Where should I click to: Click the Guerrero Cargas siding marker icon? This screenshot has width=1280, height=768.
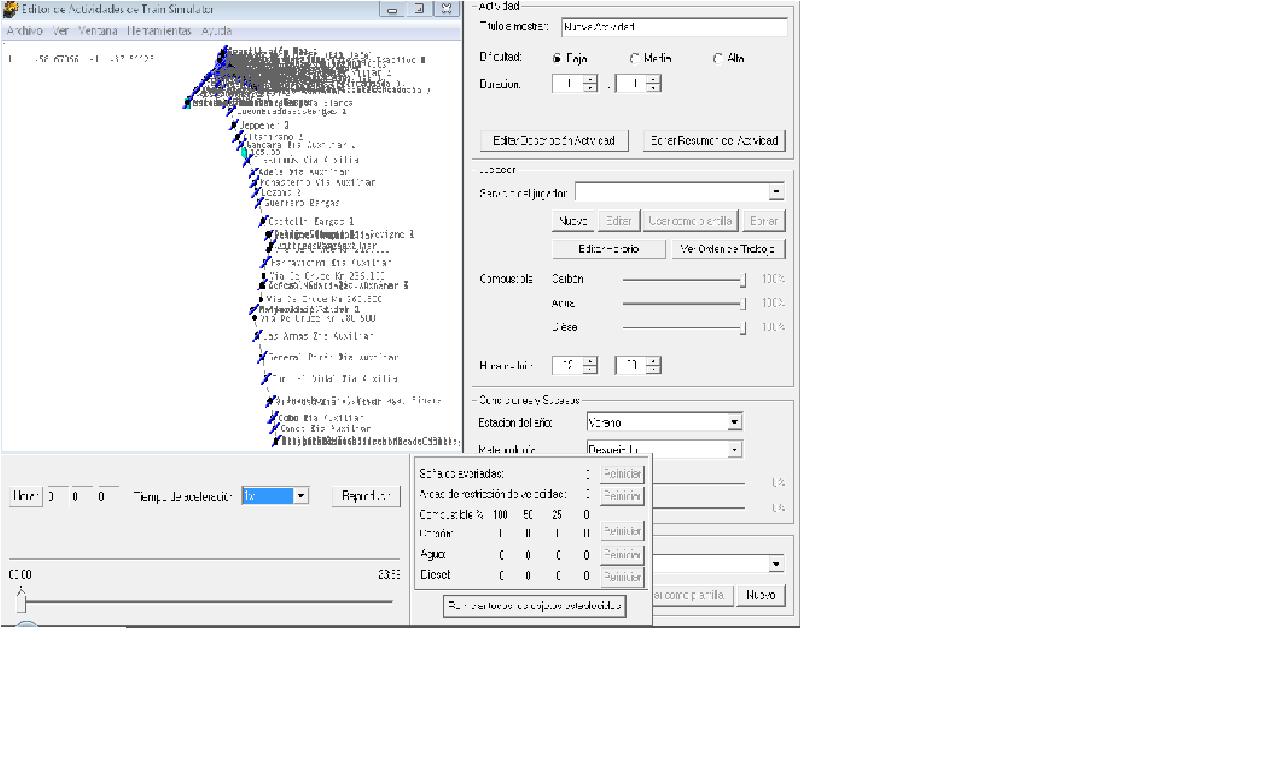[258, 203]
